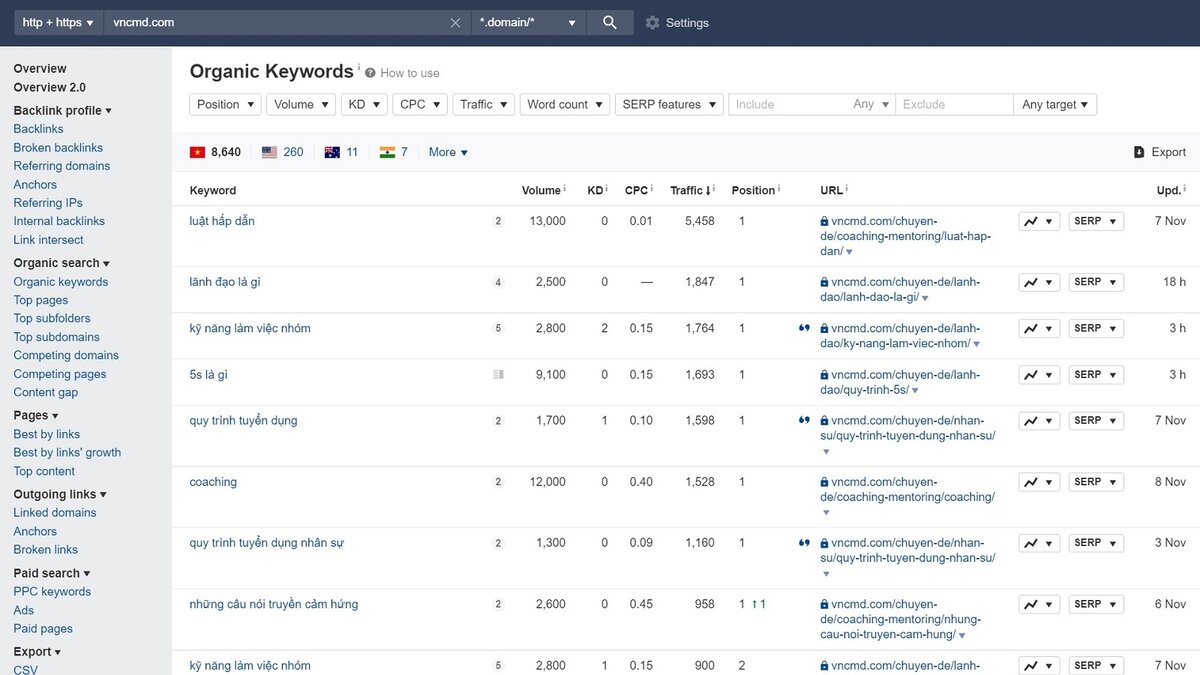Open trend chart for những câu nói truyền cảm hứng
1200x675 pixels.
(x=1039, y=604)
